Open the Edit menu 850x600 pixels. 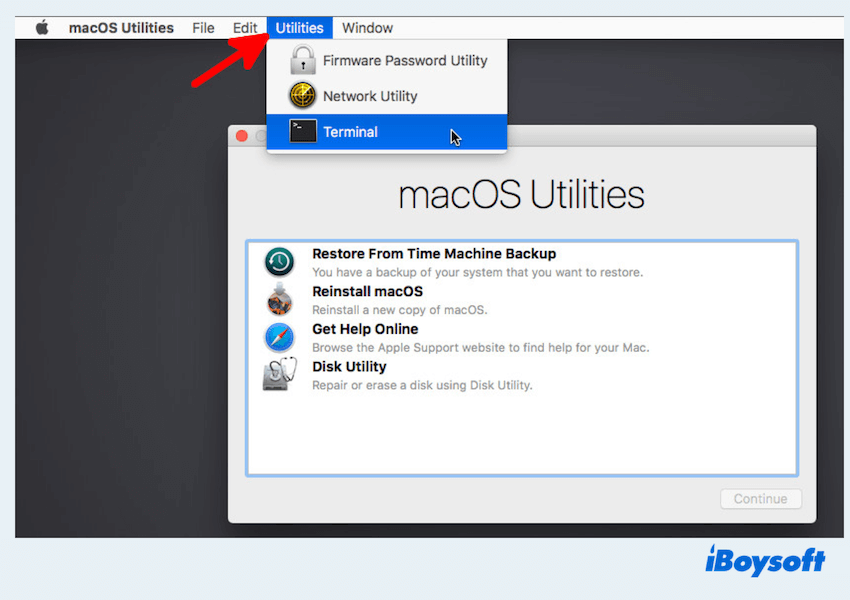245,28
